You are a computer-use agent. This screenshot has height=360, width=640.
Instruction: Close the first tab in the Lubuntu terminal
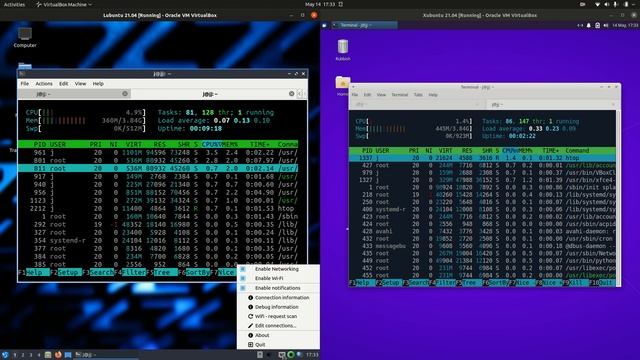point(125,94)
